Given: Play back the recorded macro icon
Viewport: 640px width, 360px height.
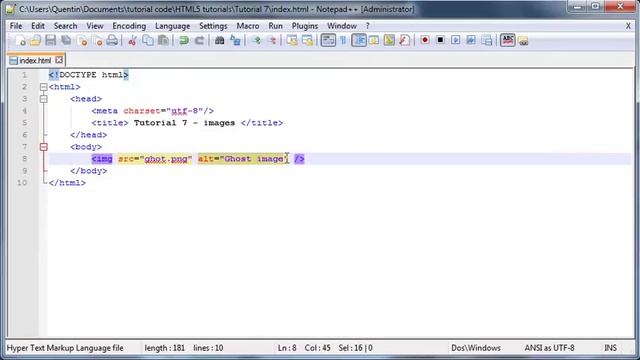Looking at the screenshot, I should coord(456,40).
